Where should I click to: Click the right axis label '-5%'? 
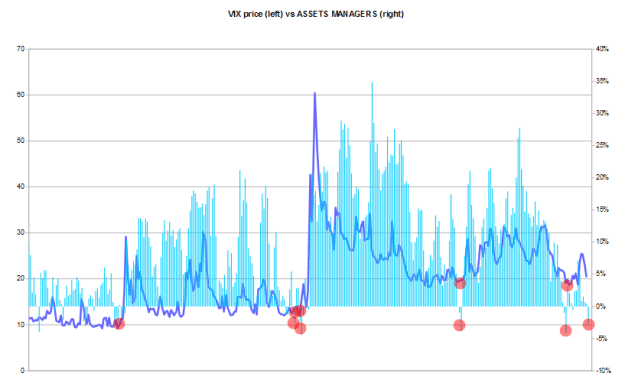pyautogui.click(x=602, y=339)
